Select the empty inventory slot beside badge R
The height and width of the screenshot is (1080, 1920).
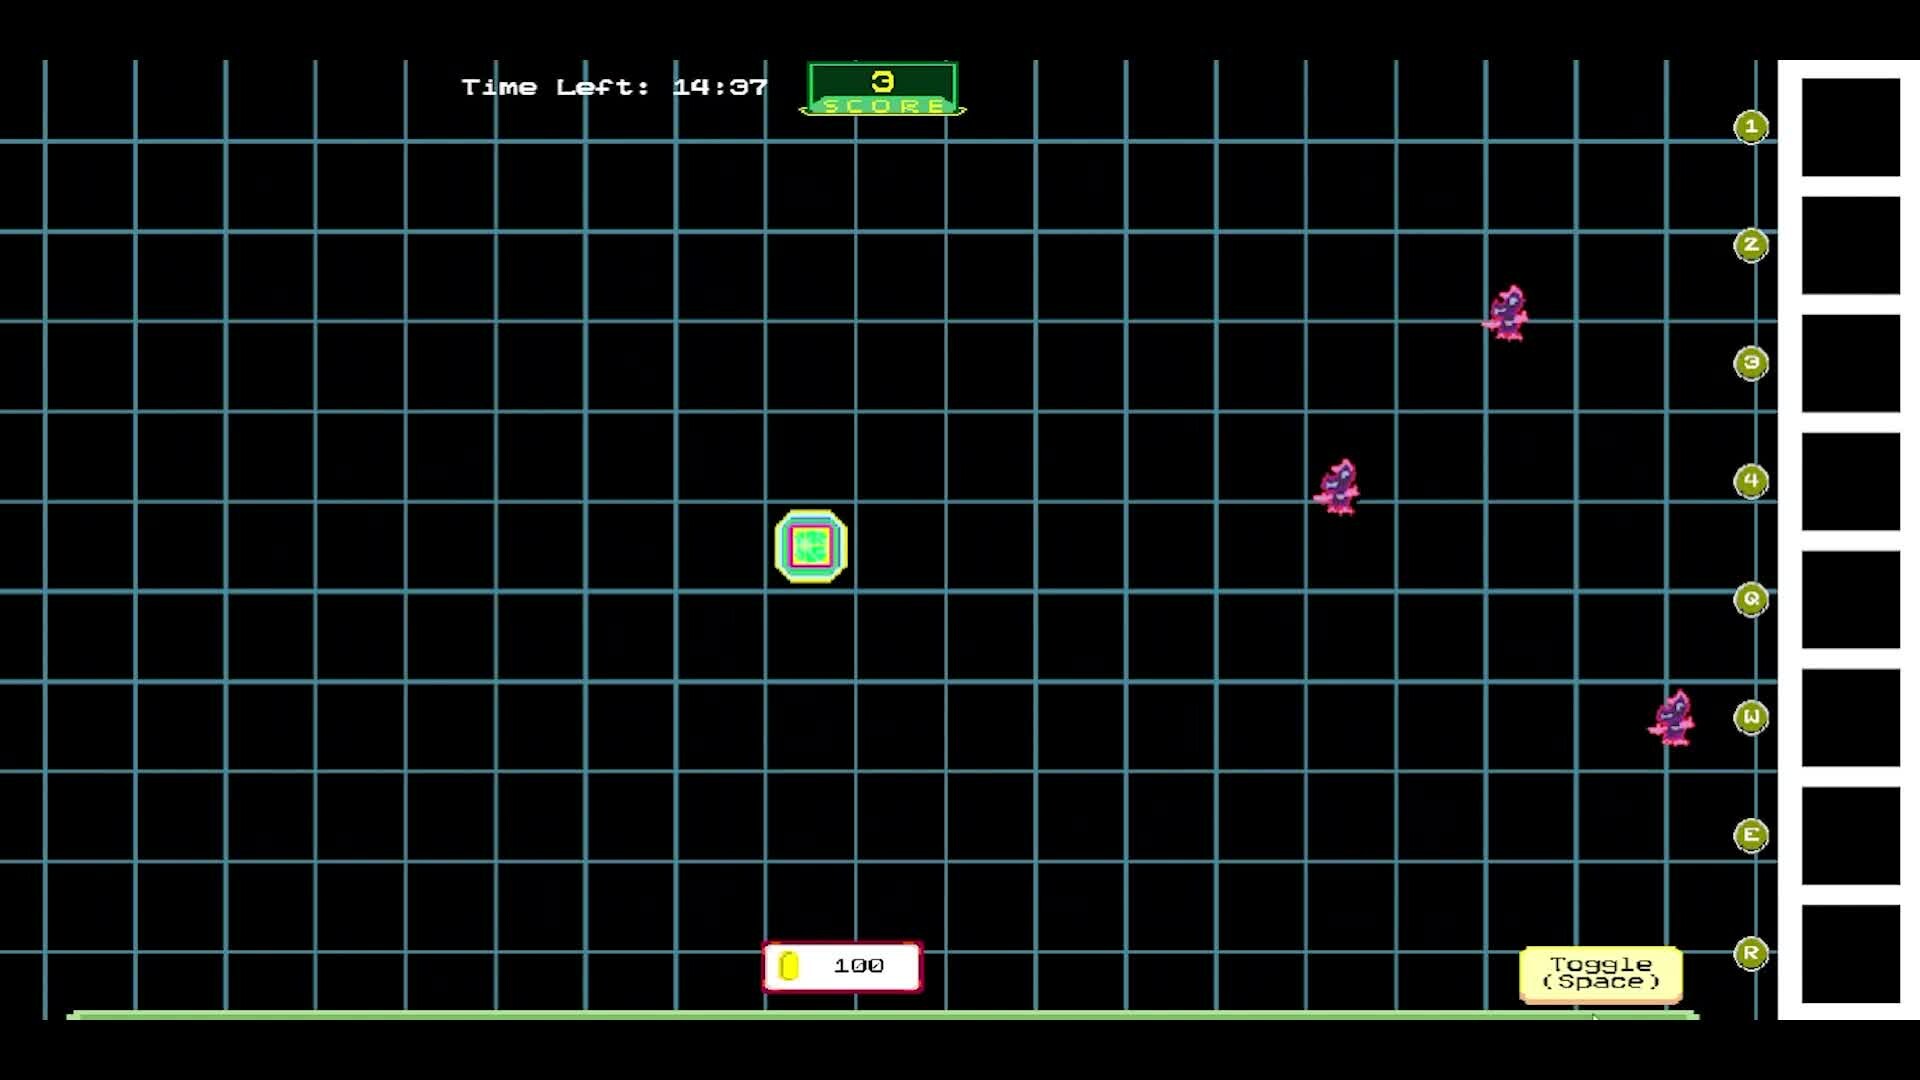(1850, 953)
